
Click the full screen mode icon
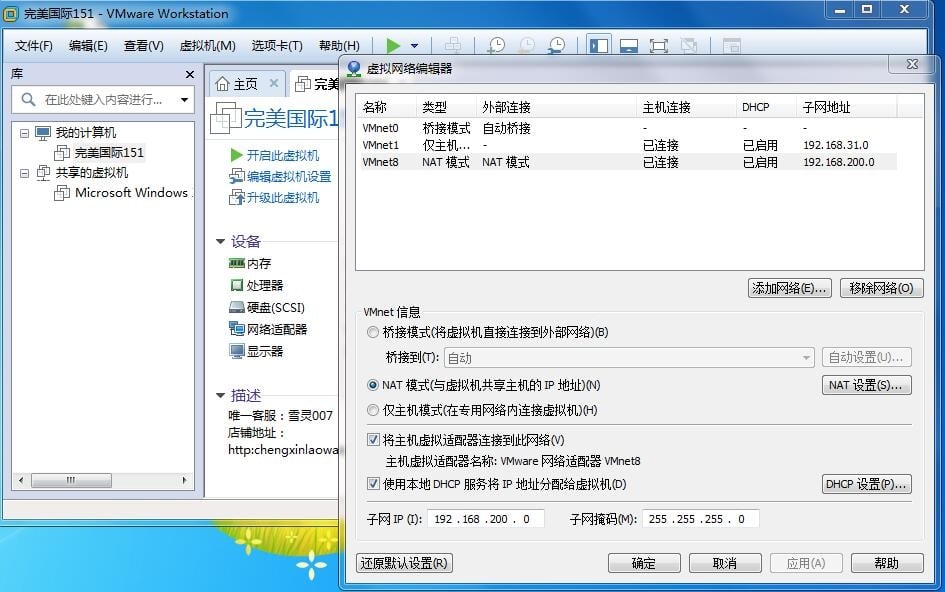click(659, 46)
